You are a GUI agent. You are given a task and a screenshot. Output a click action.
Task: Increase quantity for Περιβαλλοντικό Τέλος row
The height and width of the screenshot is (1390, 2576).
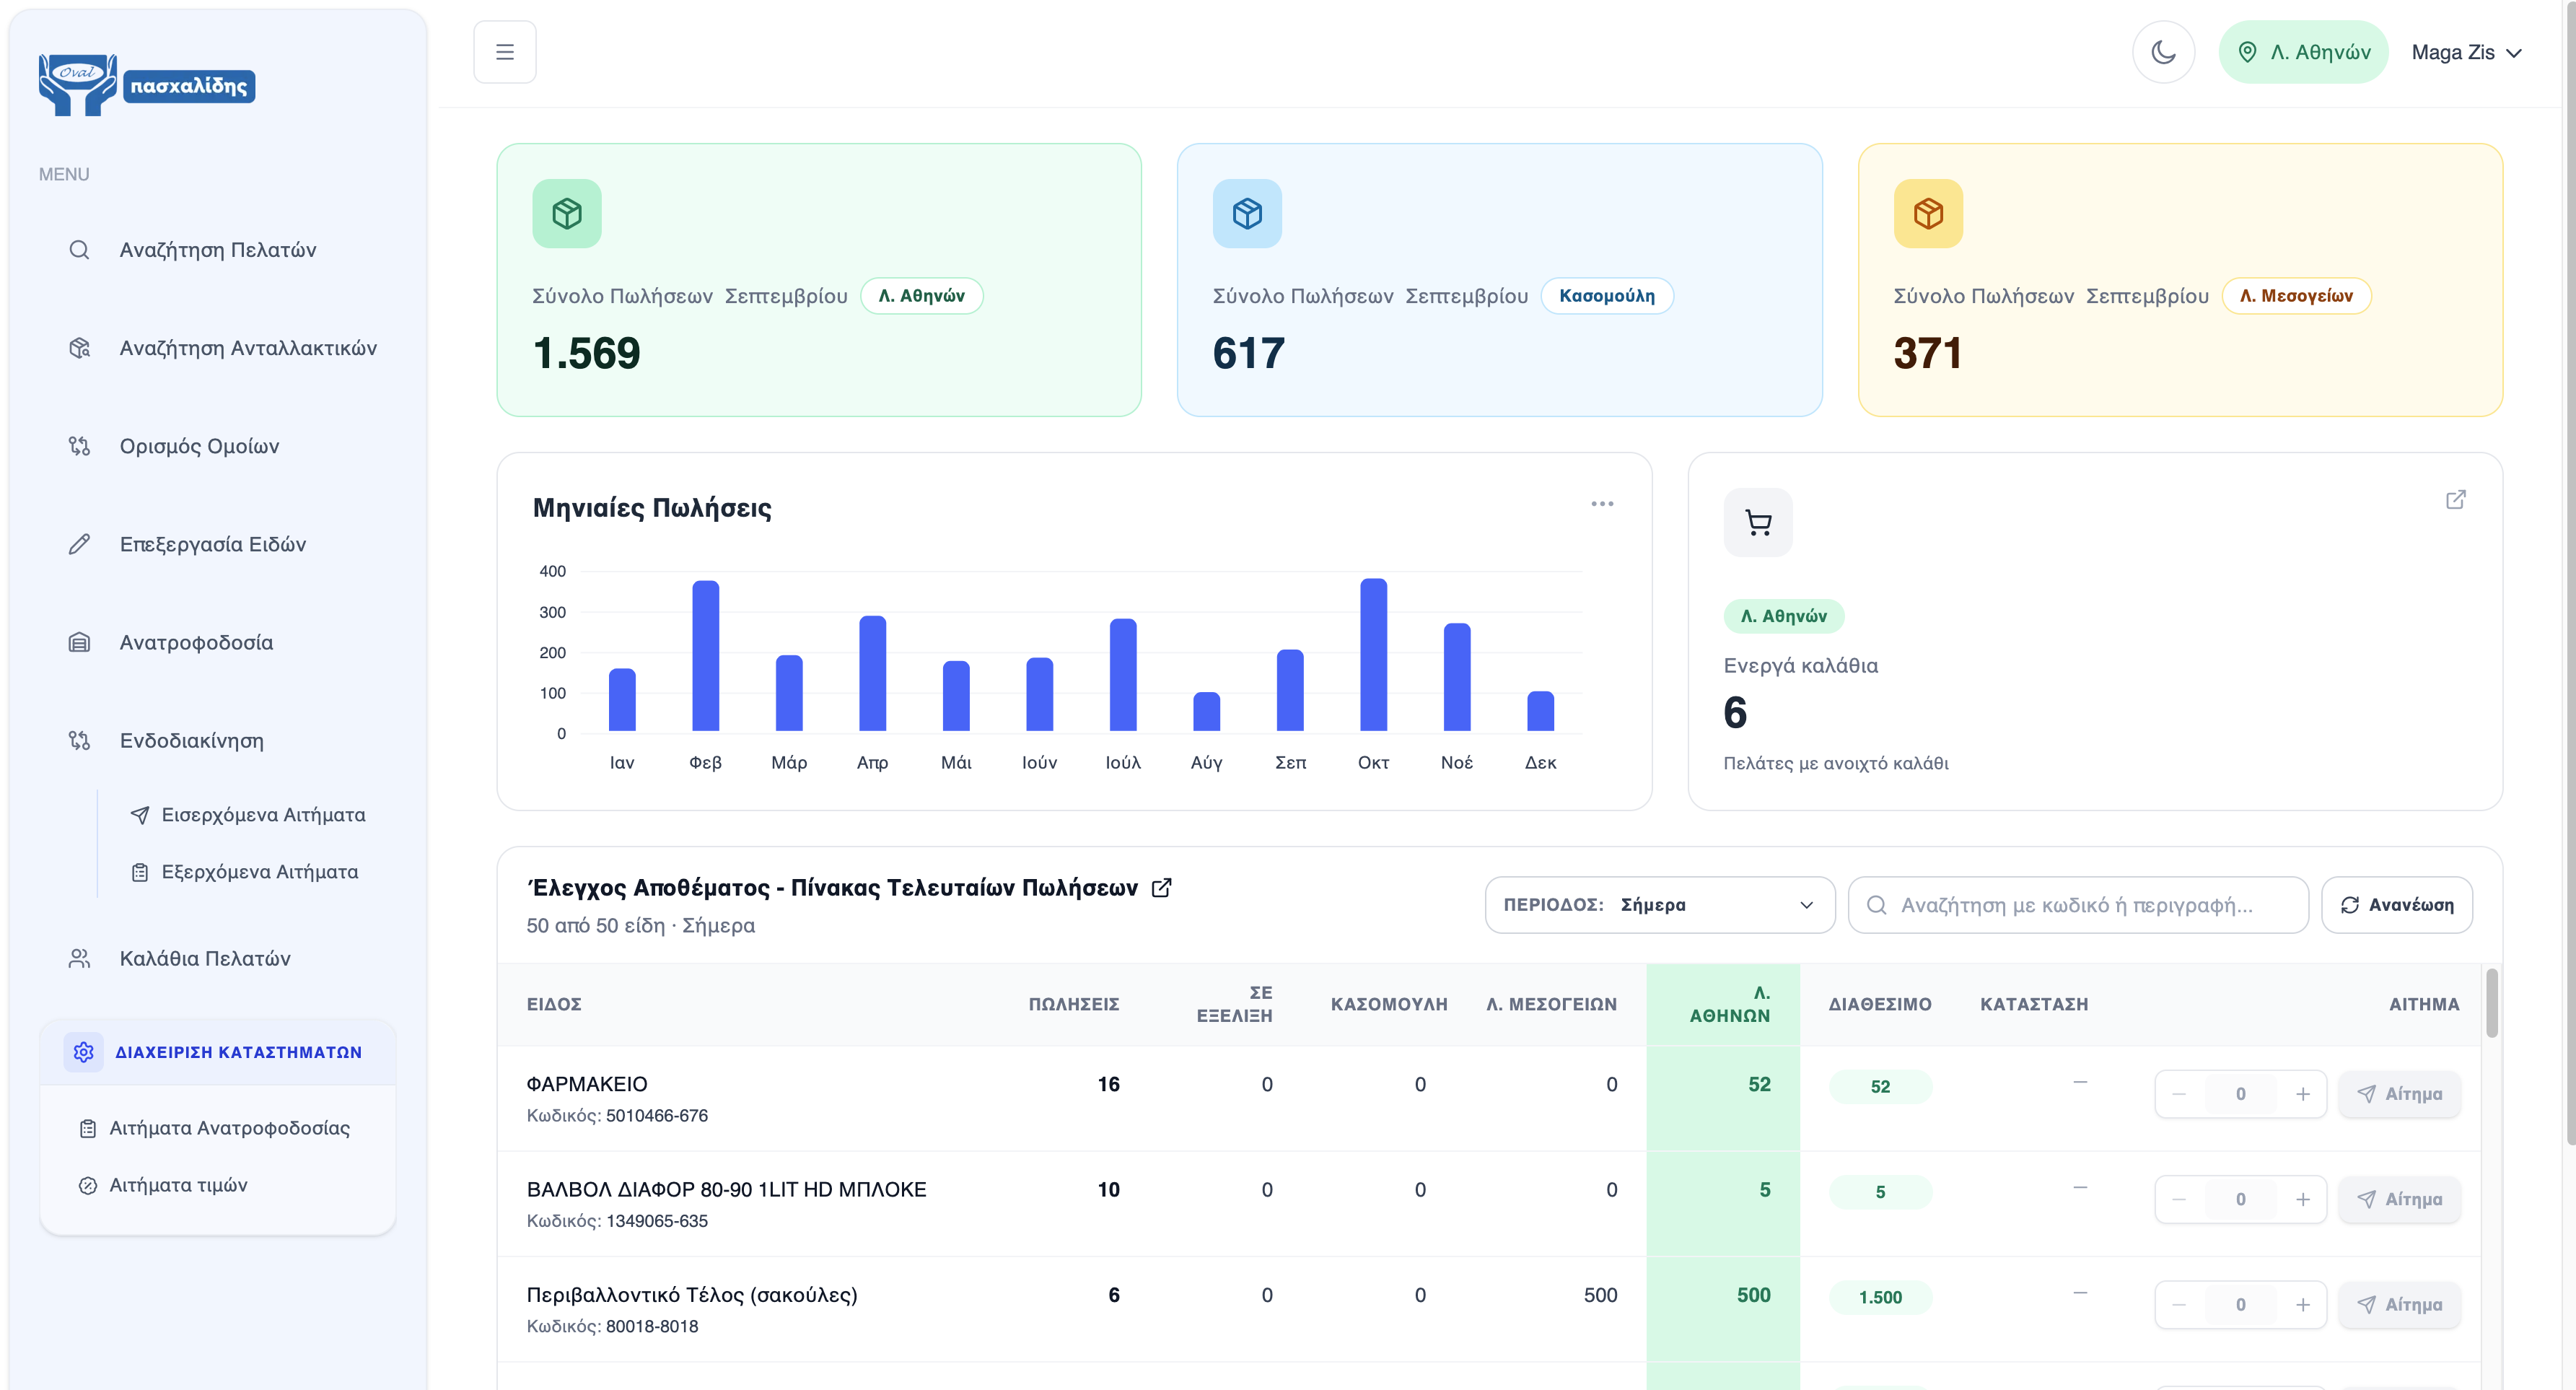coord(2302,1304)
